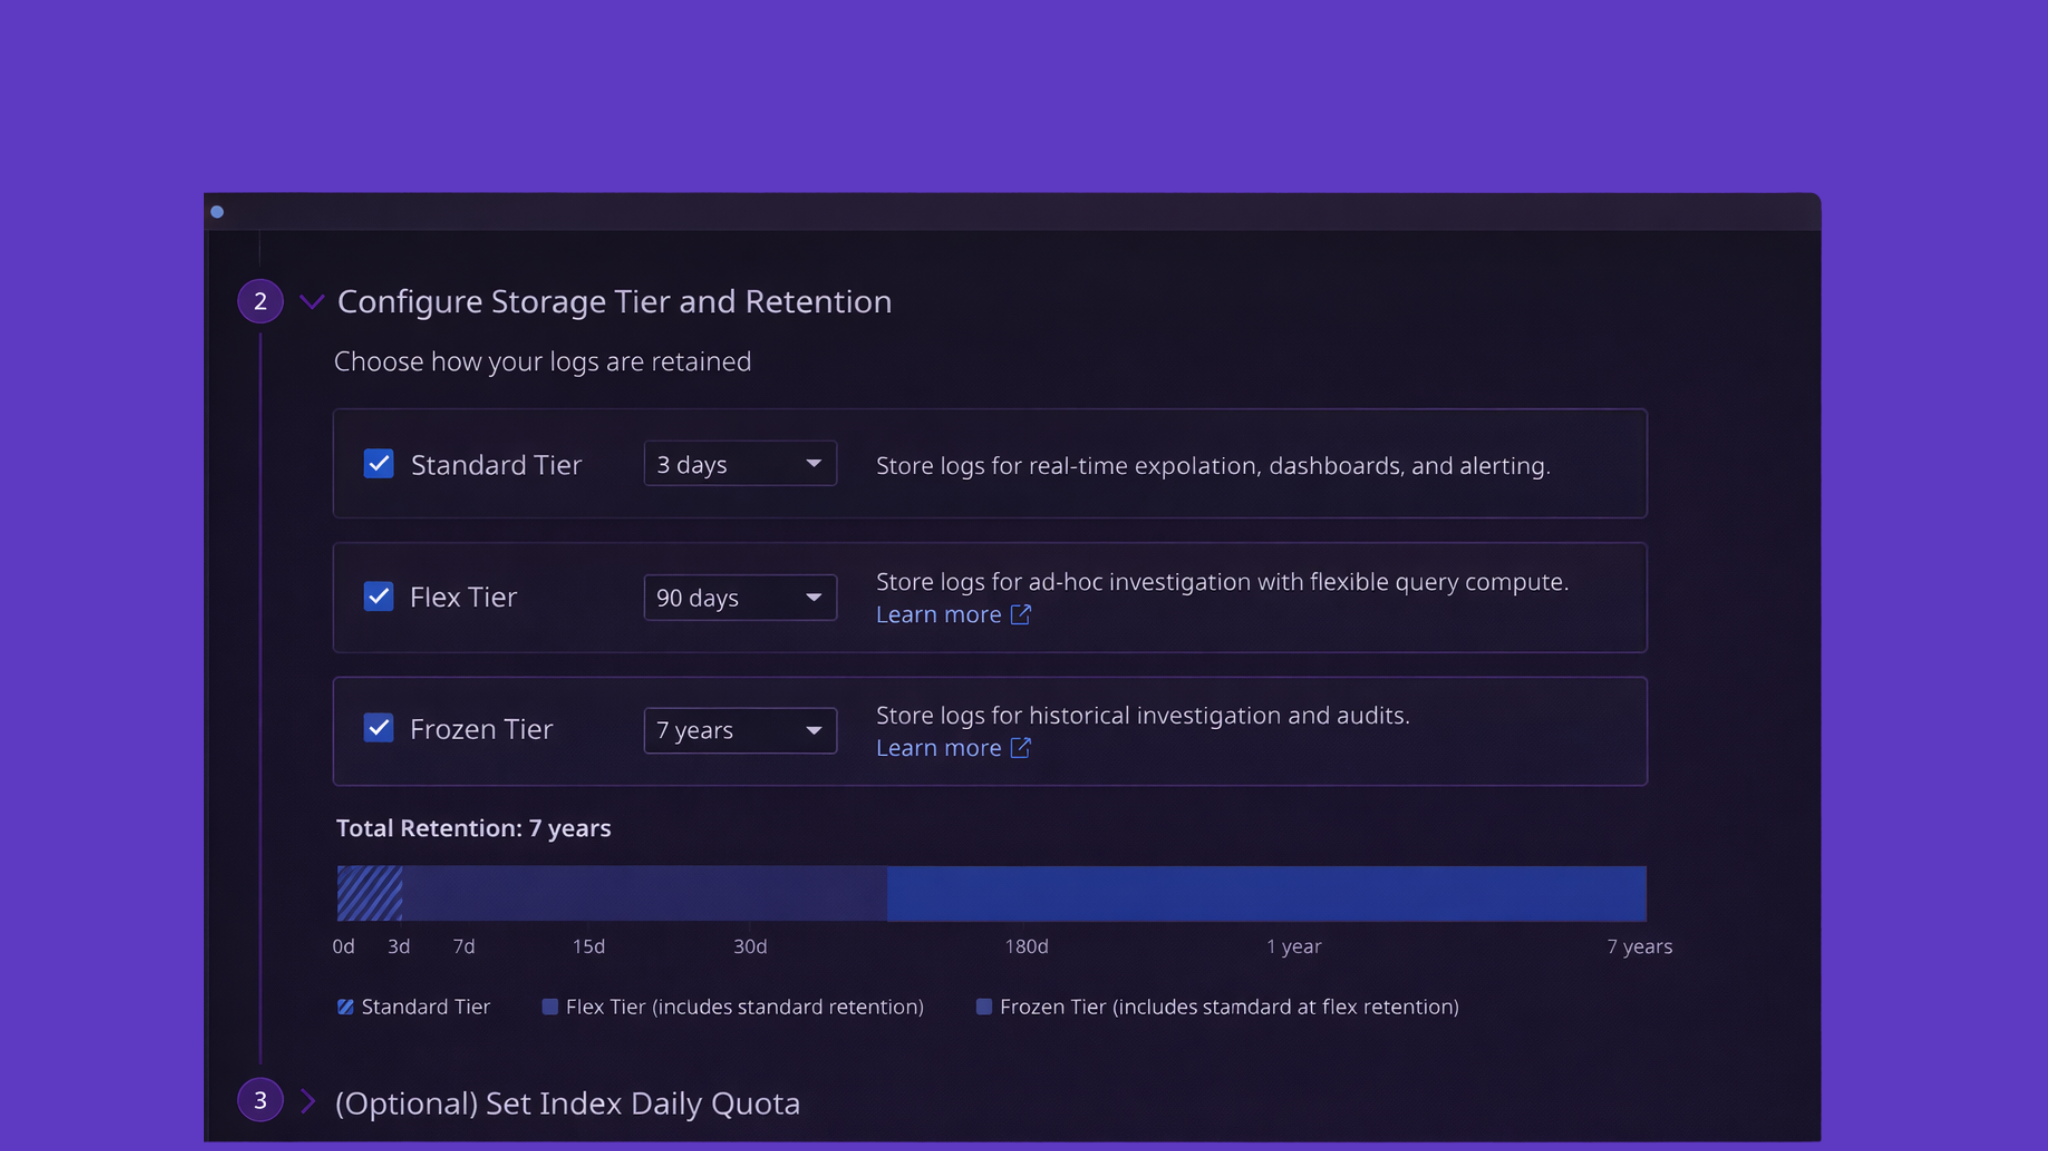Image resolution: width=2048 pixels, height=1151 pixels.
Task: Open the Frozen Tier Learn more link
Action: (939, 747)
